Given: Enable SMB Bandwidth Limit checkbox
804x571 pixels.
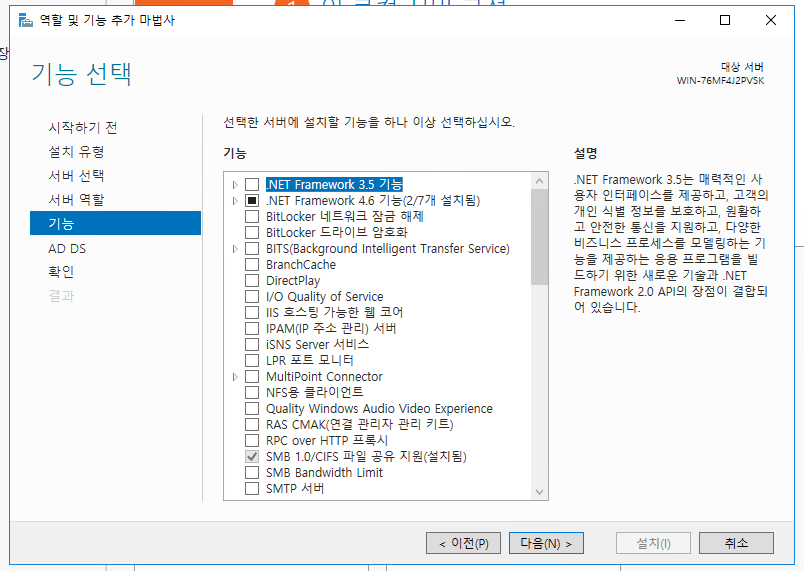Looking at the screenshot, I should click(252, 473).
